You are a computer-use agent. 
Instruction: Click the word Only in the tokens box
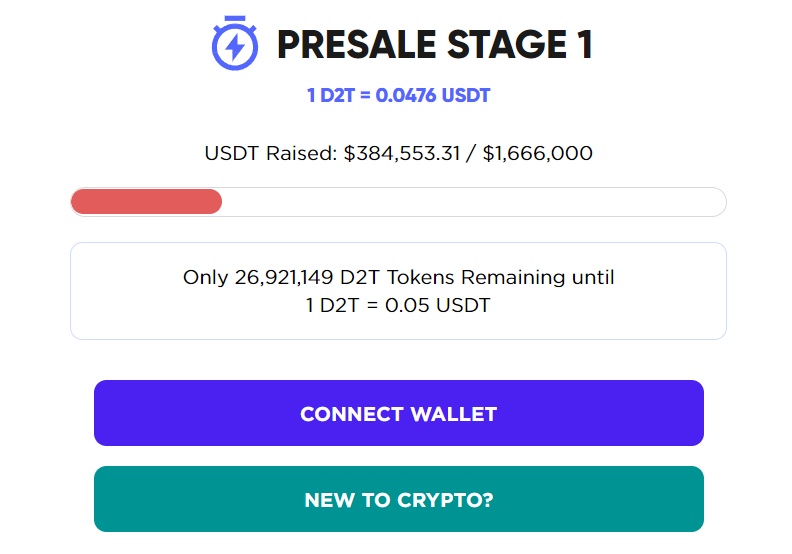tap(206, 277)
